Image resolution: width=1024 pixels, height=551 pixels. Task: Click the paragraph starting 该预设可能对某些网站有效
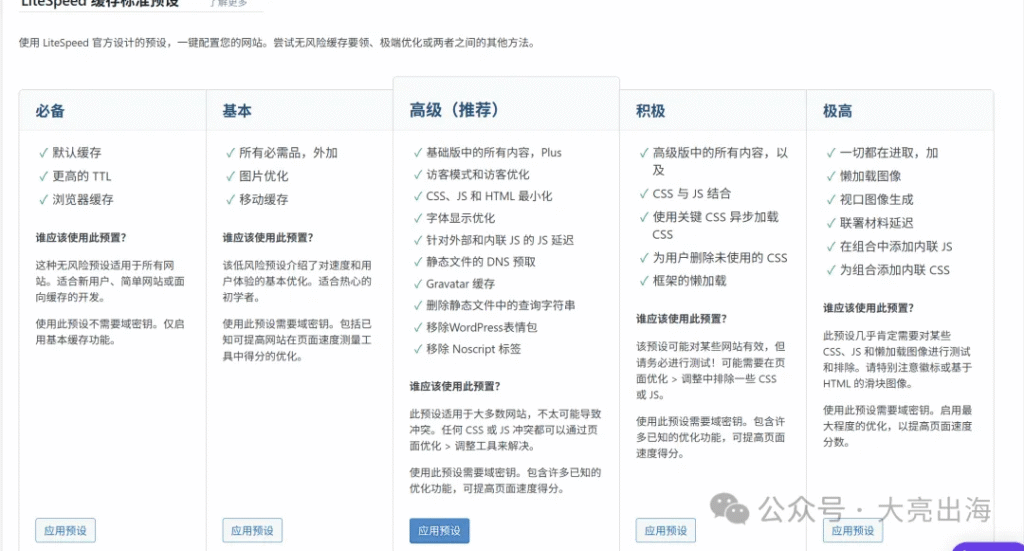(711, 371)
